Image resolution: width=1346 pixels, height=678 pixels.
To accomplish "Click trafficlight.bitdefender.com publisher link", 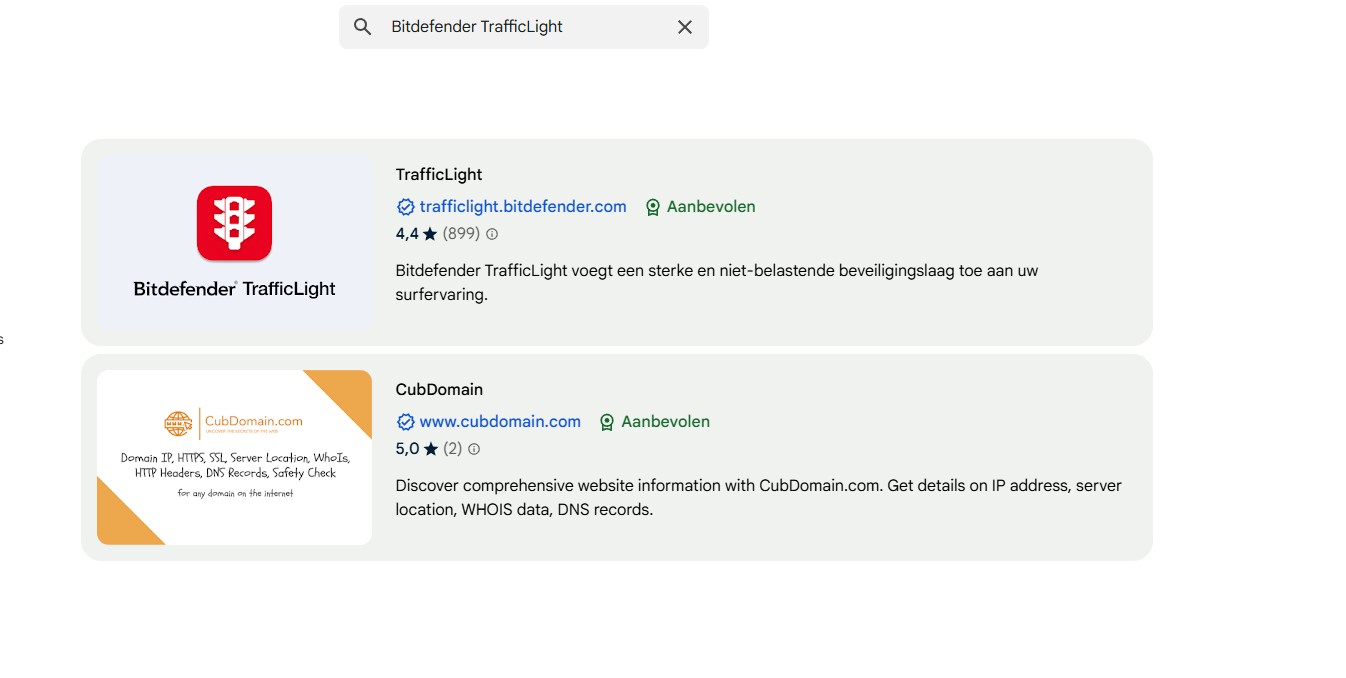I will [x=523, y=207].
